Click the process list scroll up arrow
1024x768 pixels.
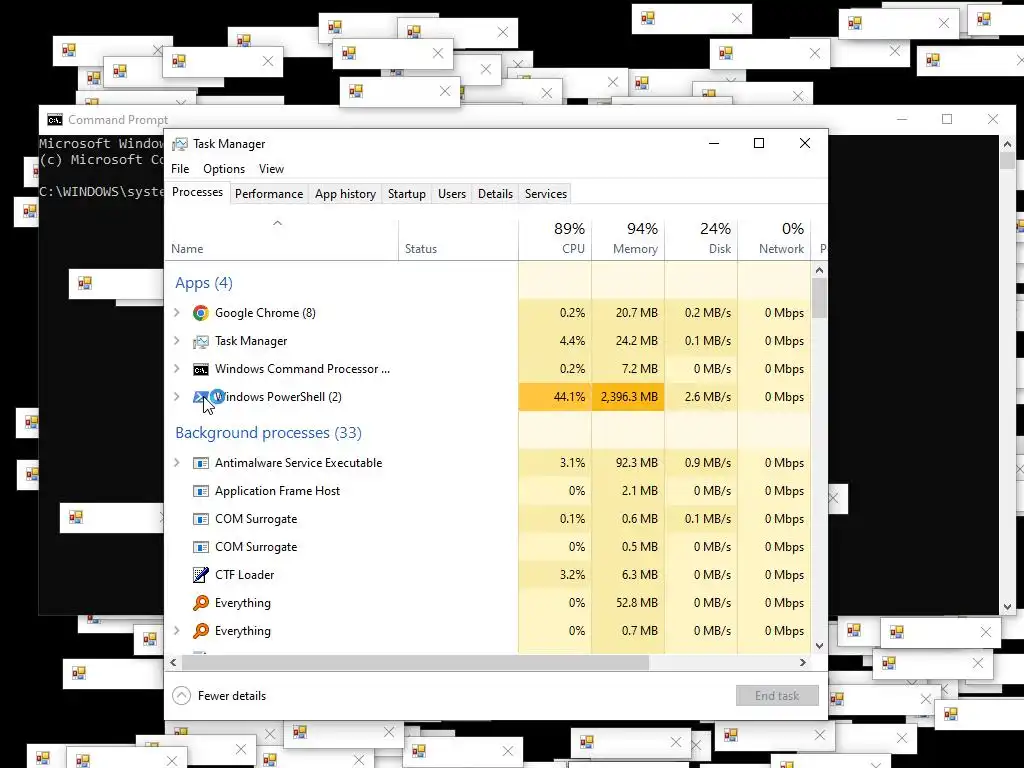point(820,270)
